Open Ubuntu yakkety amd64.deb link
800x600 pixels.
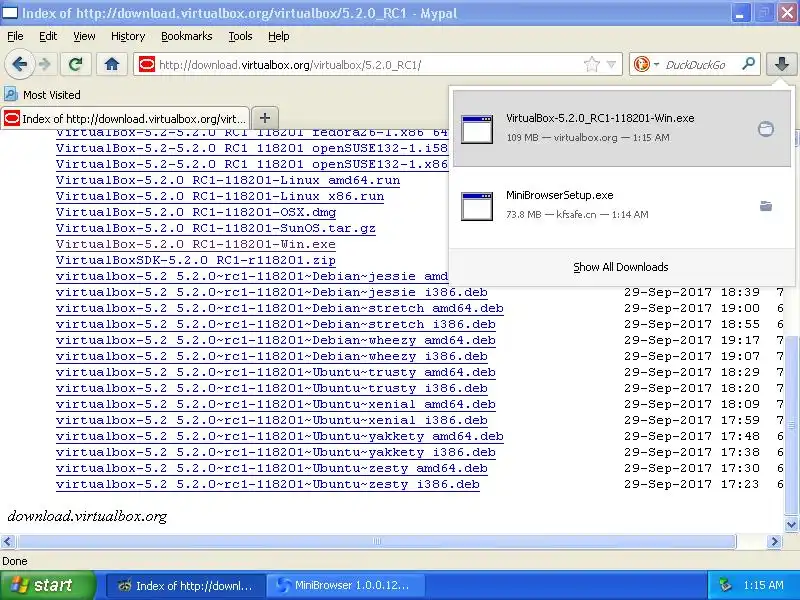click(280, 436)
